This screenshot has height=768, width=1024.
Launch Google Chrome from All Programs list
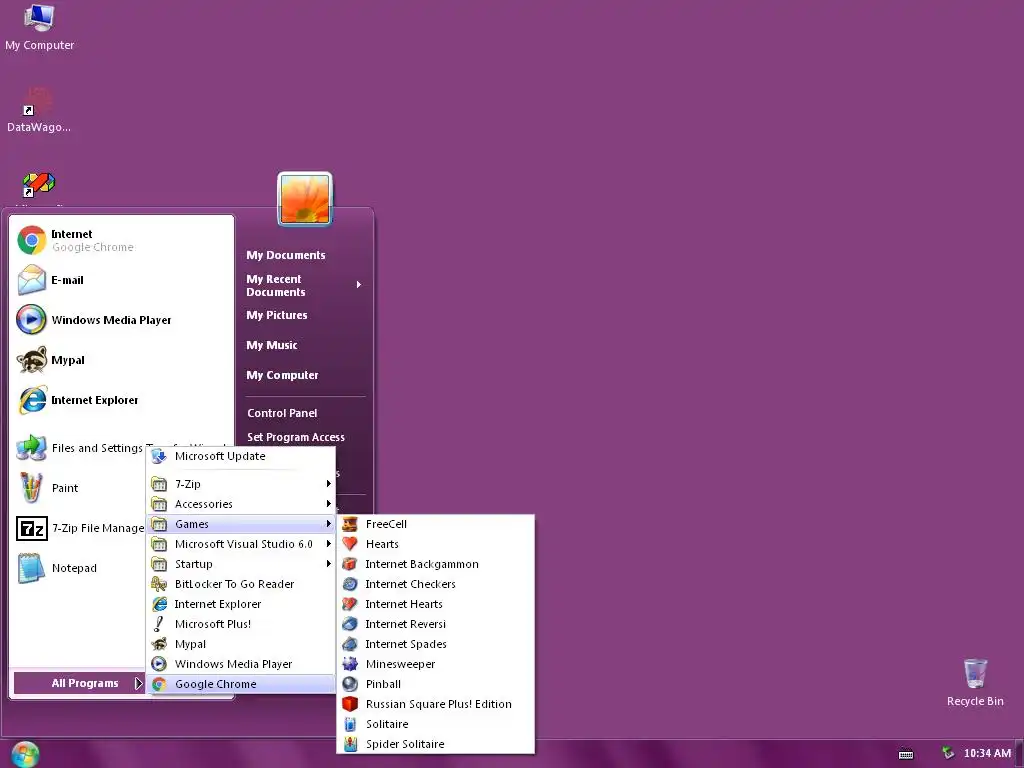coord(240,684)
